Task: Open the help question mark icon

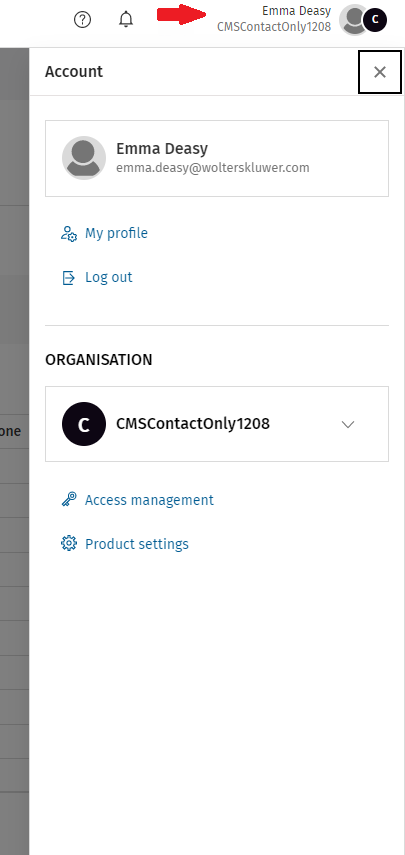Action: (x=82, y=20)
